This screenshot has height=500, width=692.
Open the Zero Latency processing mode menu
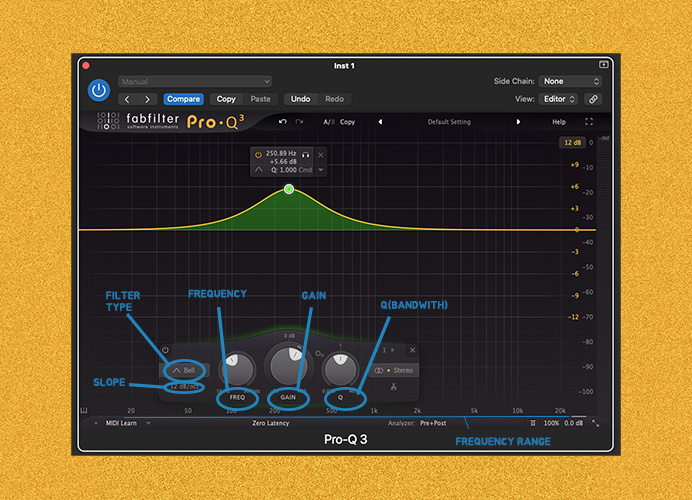click(271, 423)
